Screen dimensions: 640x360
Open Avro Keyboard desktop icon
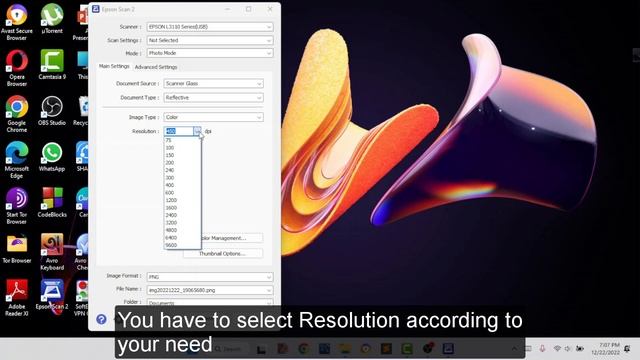point(52,252)
